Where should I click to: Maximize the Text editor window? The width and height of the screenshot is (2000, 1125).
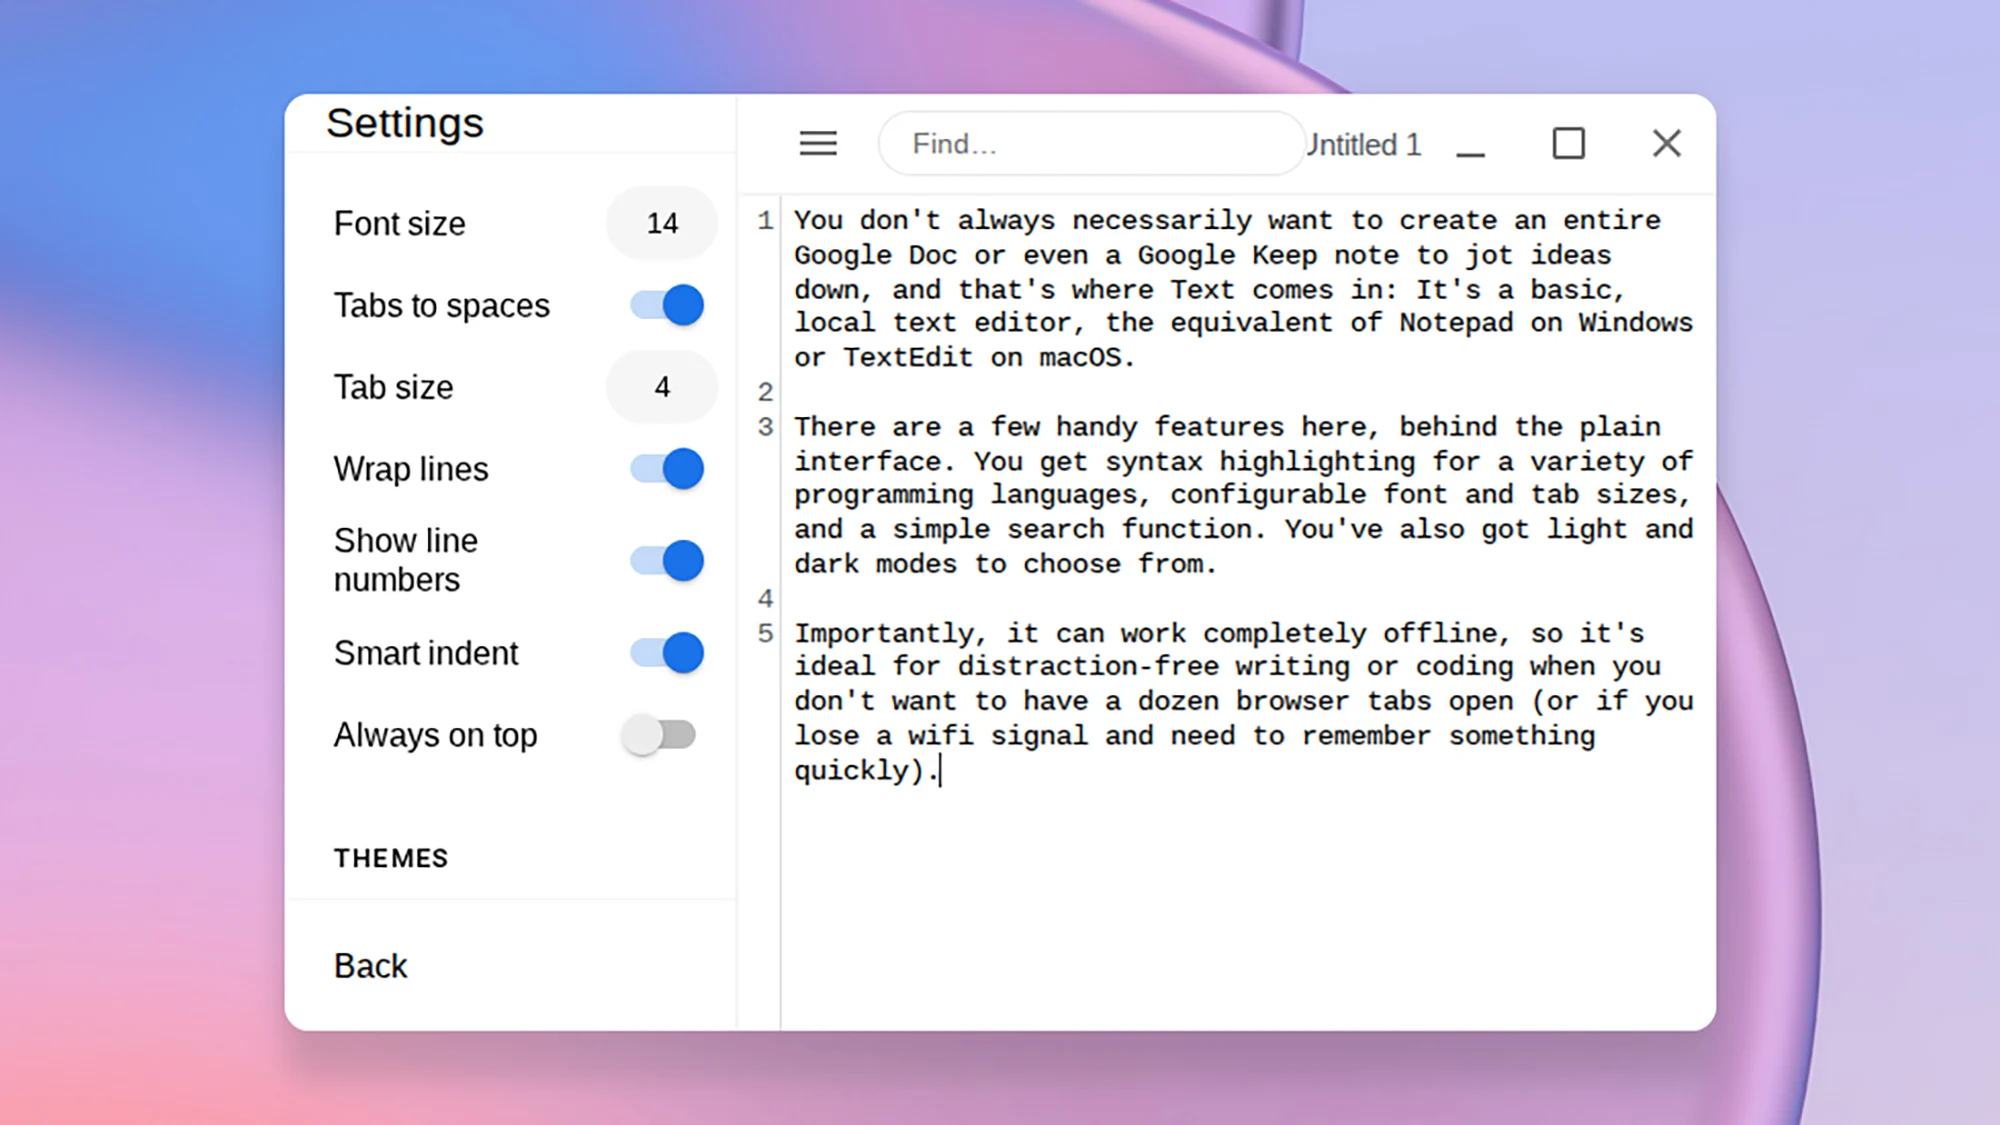tap(1568, 144)
